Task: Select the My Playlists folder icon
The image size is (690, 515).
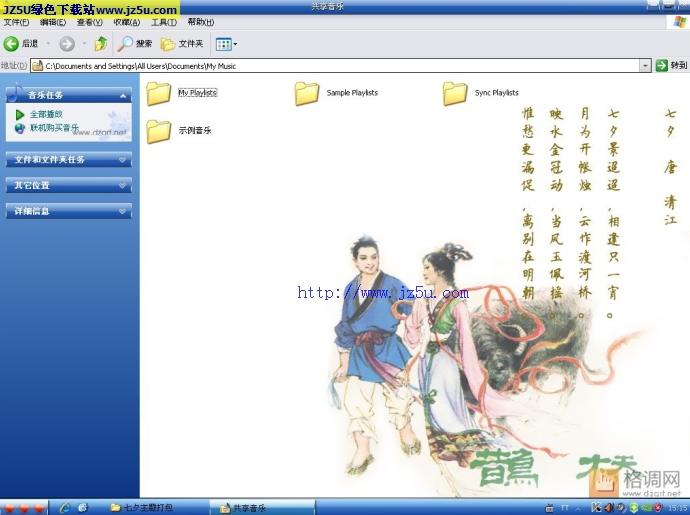Action: [158, 94]
